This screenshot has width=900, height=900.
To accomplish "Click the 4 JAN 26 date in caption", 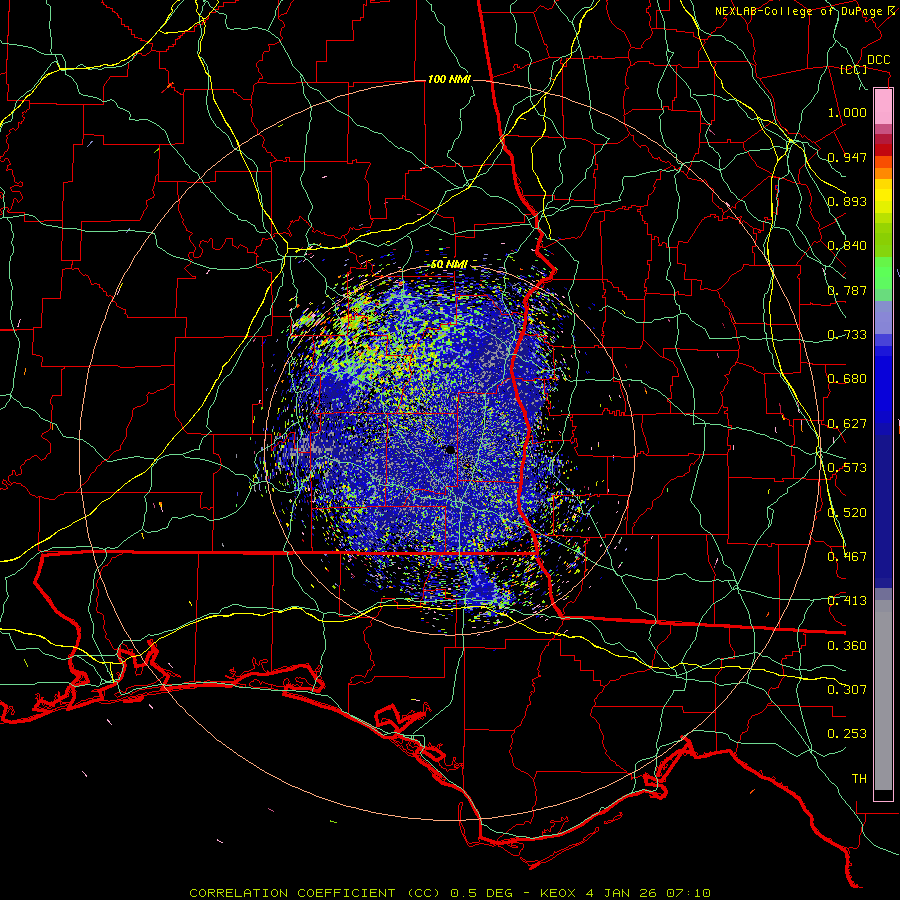I will (622, 893).
